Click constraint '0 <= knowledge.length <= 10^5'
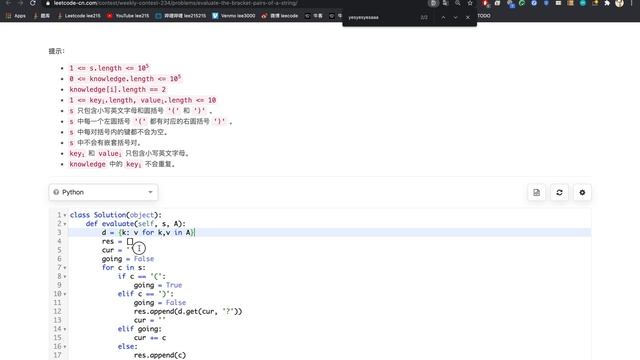 pyautogui.click(x=125, y=78)
